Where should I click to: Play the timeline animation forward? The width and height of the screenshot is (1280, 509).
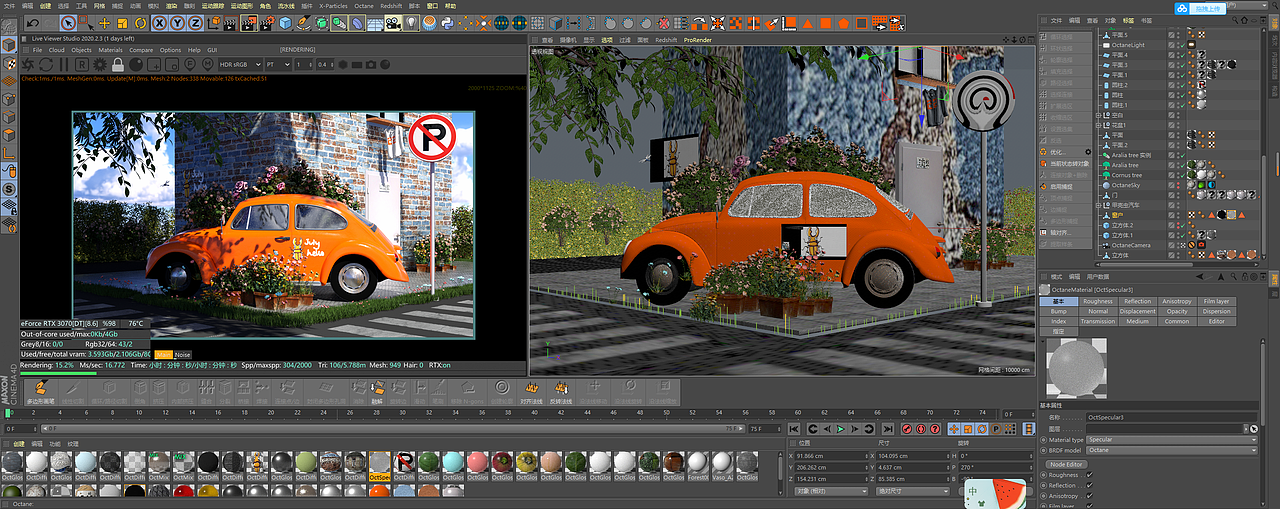click(x=841, y=429)
